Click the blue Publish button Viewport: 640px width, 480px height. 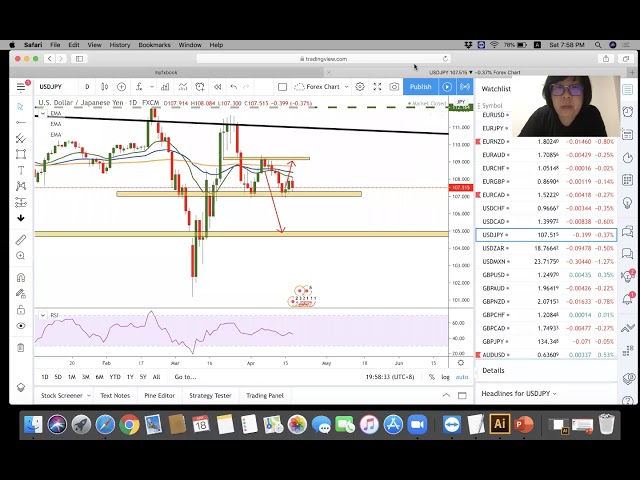click(420, 87)
